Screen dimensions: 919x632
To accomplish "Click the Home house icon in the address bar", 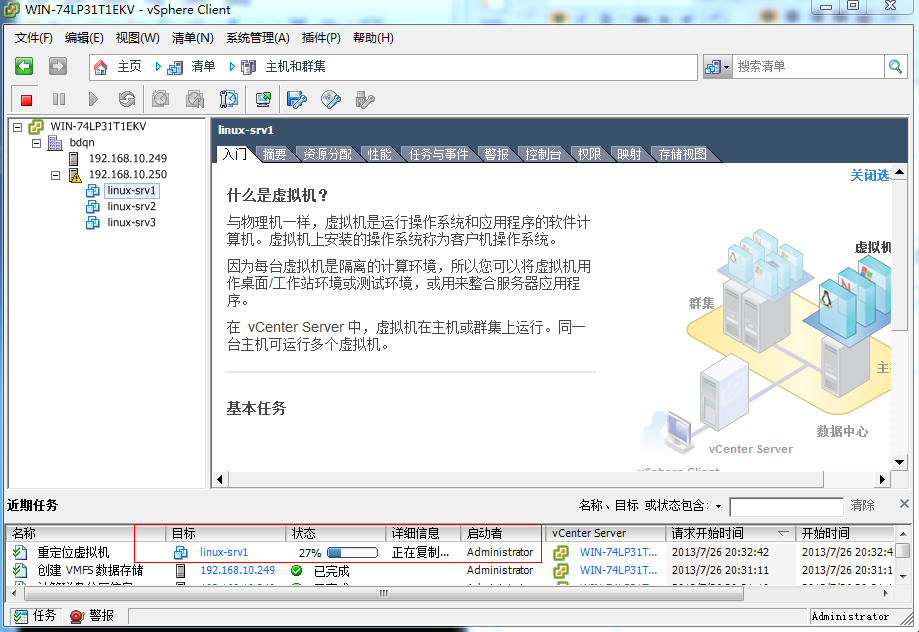I will pos(101,67).
